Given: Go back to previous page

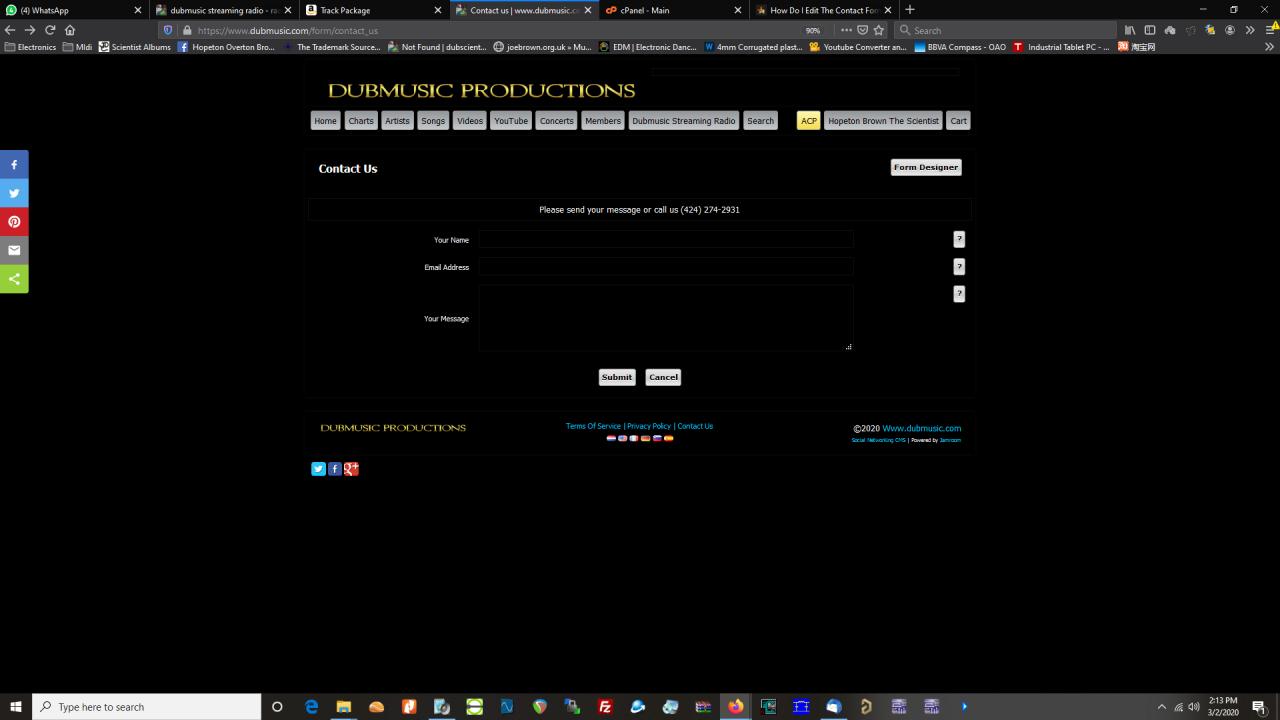Looking at the screenshot, I should 10,30.
